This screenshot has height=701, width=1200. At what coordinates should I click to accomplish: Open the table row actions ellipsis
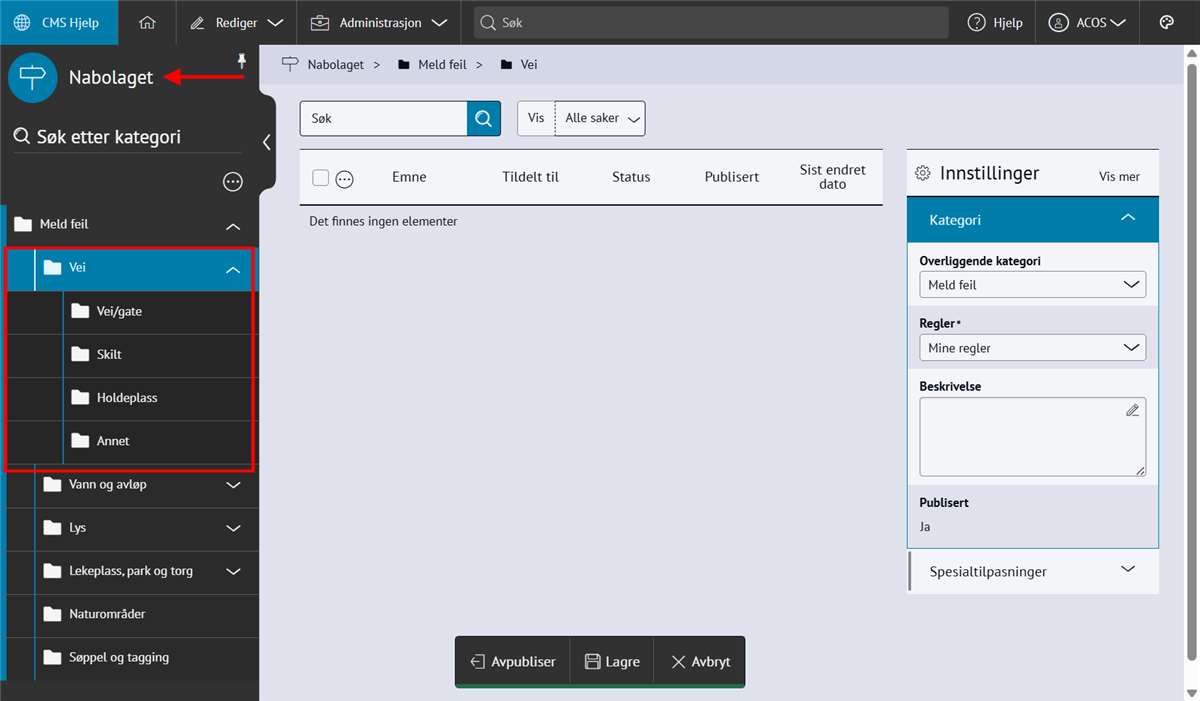(x=345, y=179)
